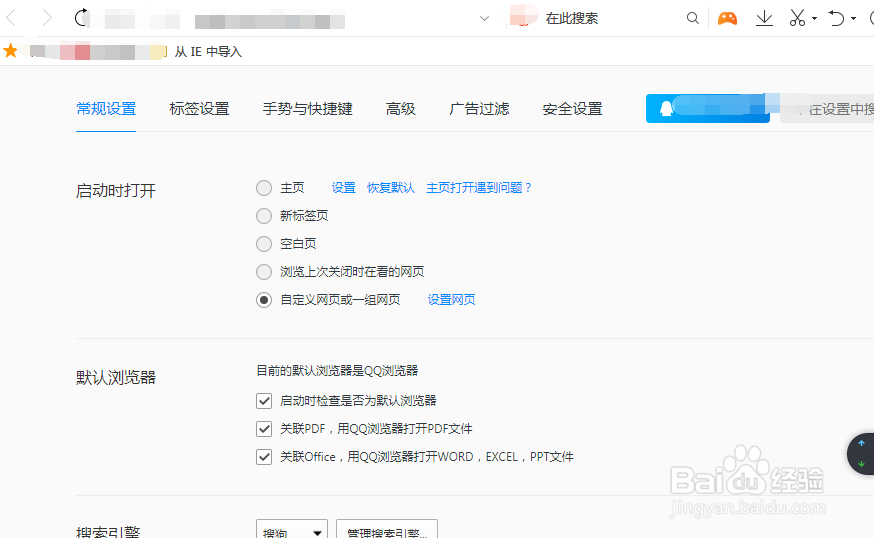This screenshot has width=874, height=538.
Task: Open the 高级 tab
Action: [400, 109]
